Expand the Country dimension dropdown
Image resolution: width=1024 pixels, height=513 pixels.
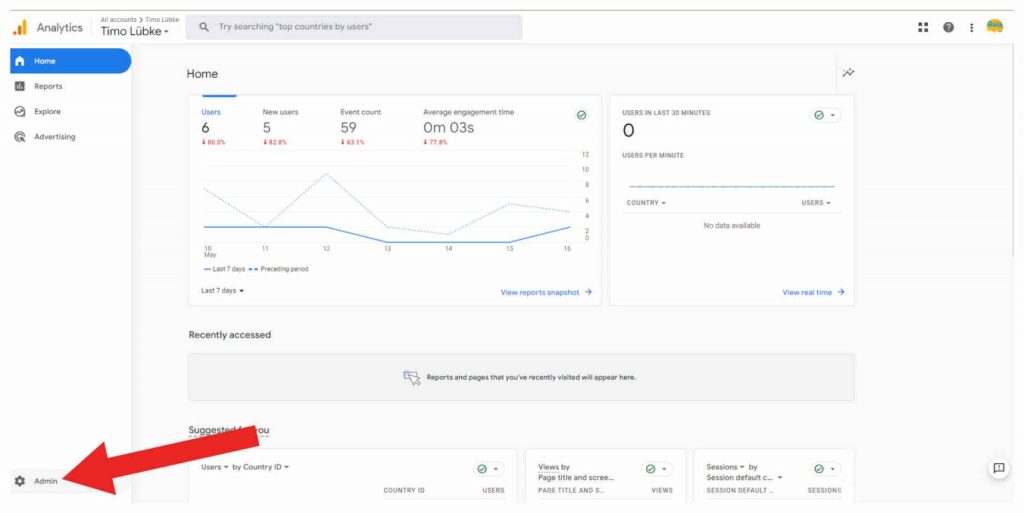646,203
